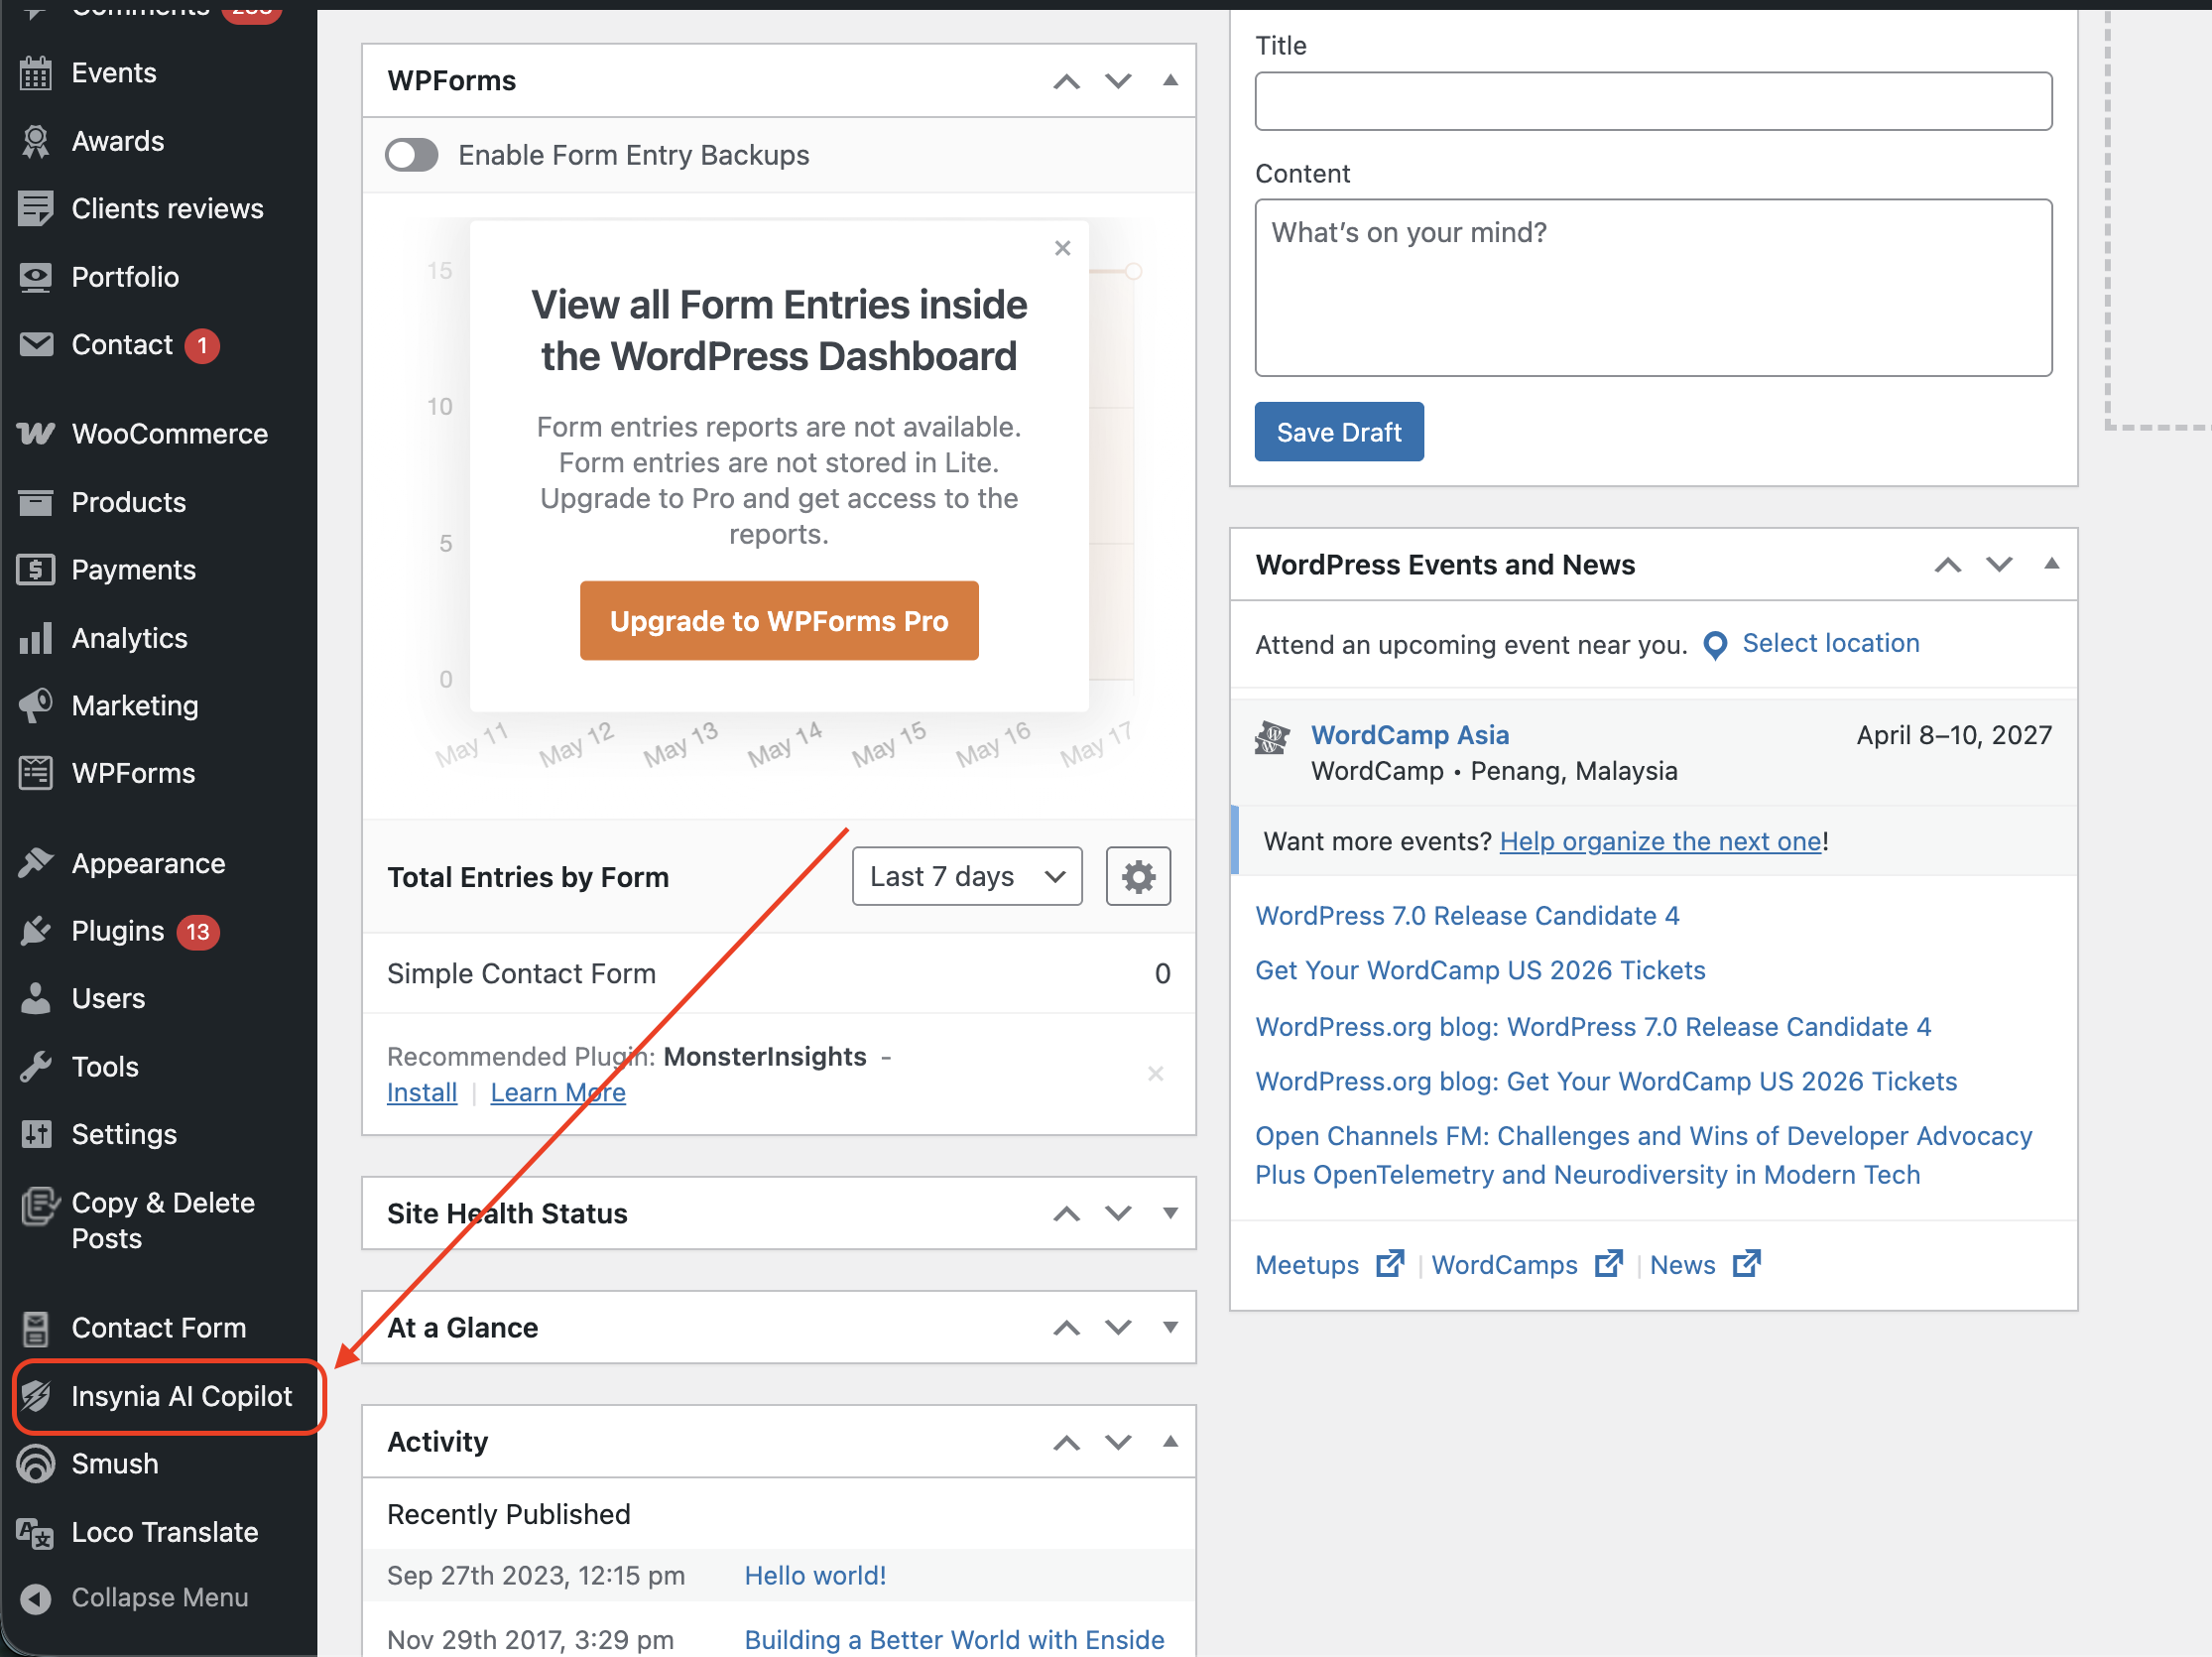Move Site Health Status widget down
2212x1657 pixels.
click(x=1118, y=1213)
